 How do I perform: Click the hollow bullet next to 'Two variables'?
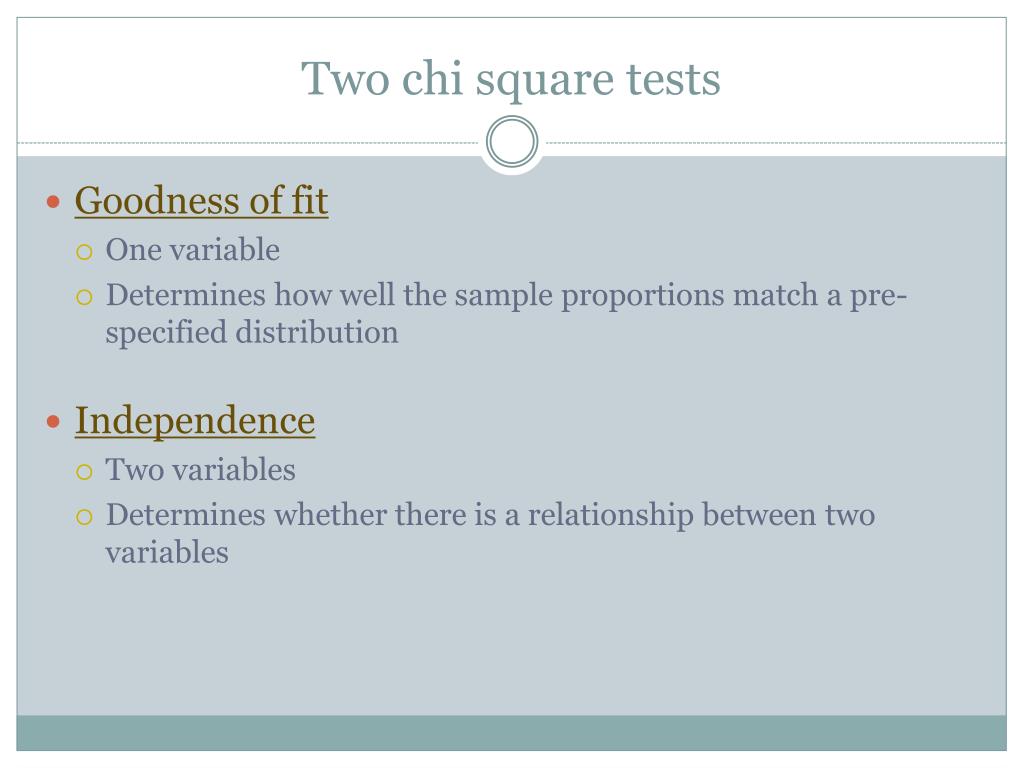pyautogui.click(x=84, y=472)
